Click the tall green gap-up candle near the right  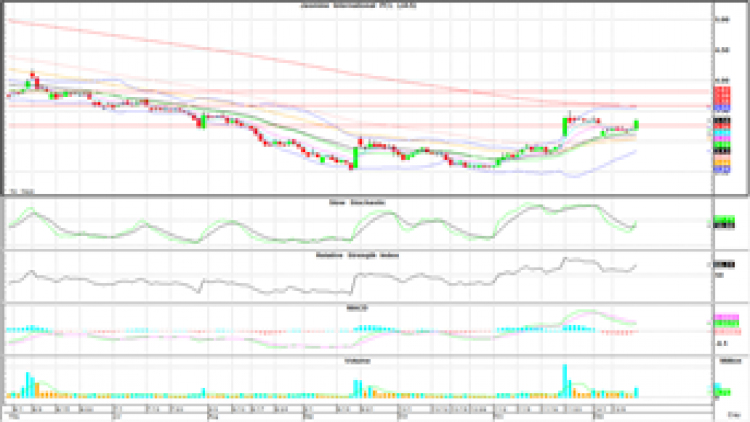pyautogui.click(x=565, y=127)
